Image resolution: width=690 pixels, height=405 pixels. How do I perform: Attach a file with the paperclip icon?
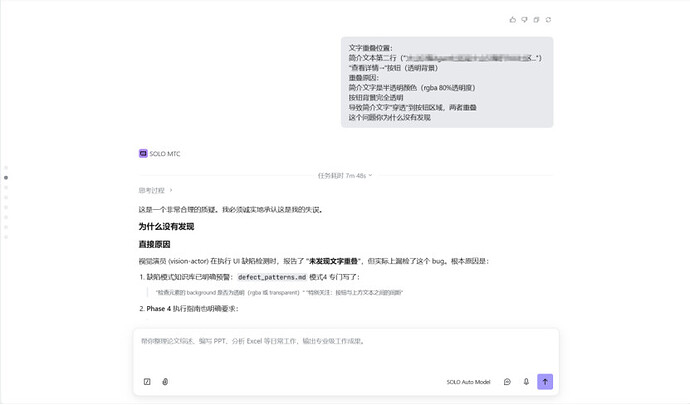(165, 382)
